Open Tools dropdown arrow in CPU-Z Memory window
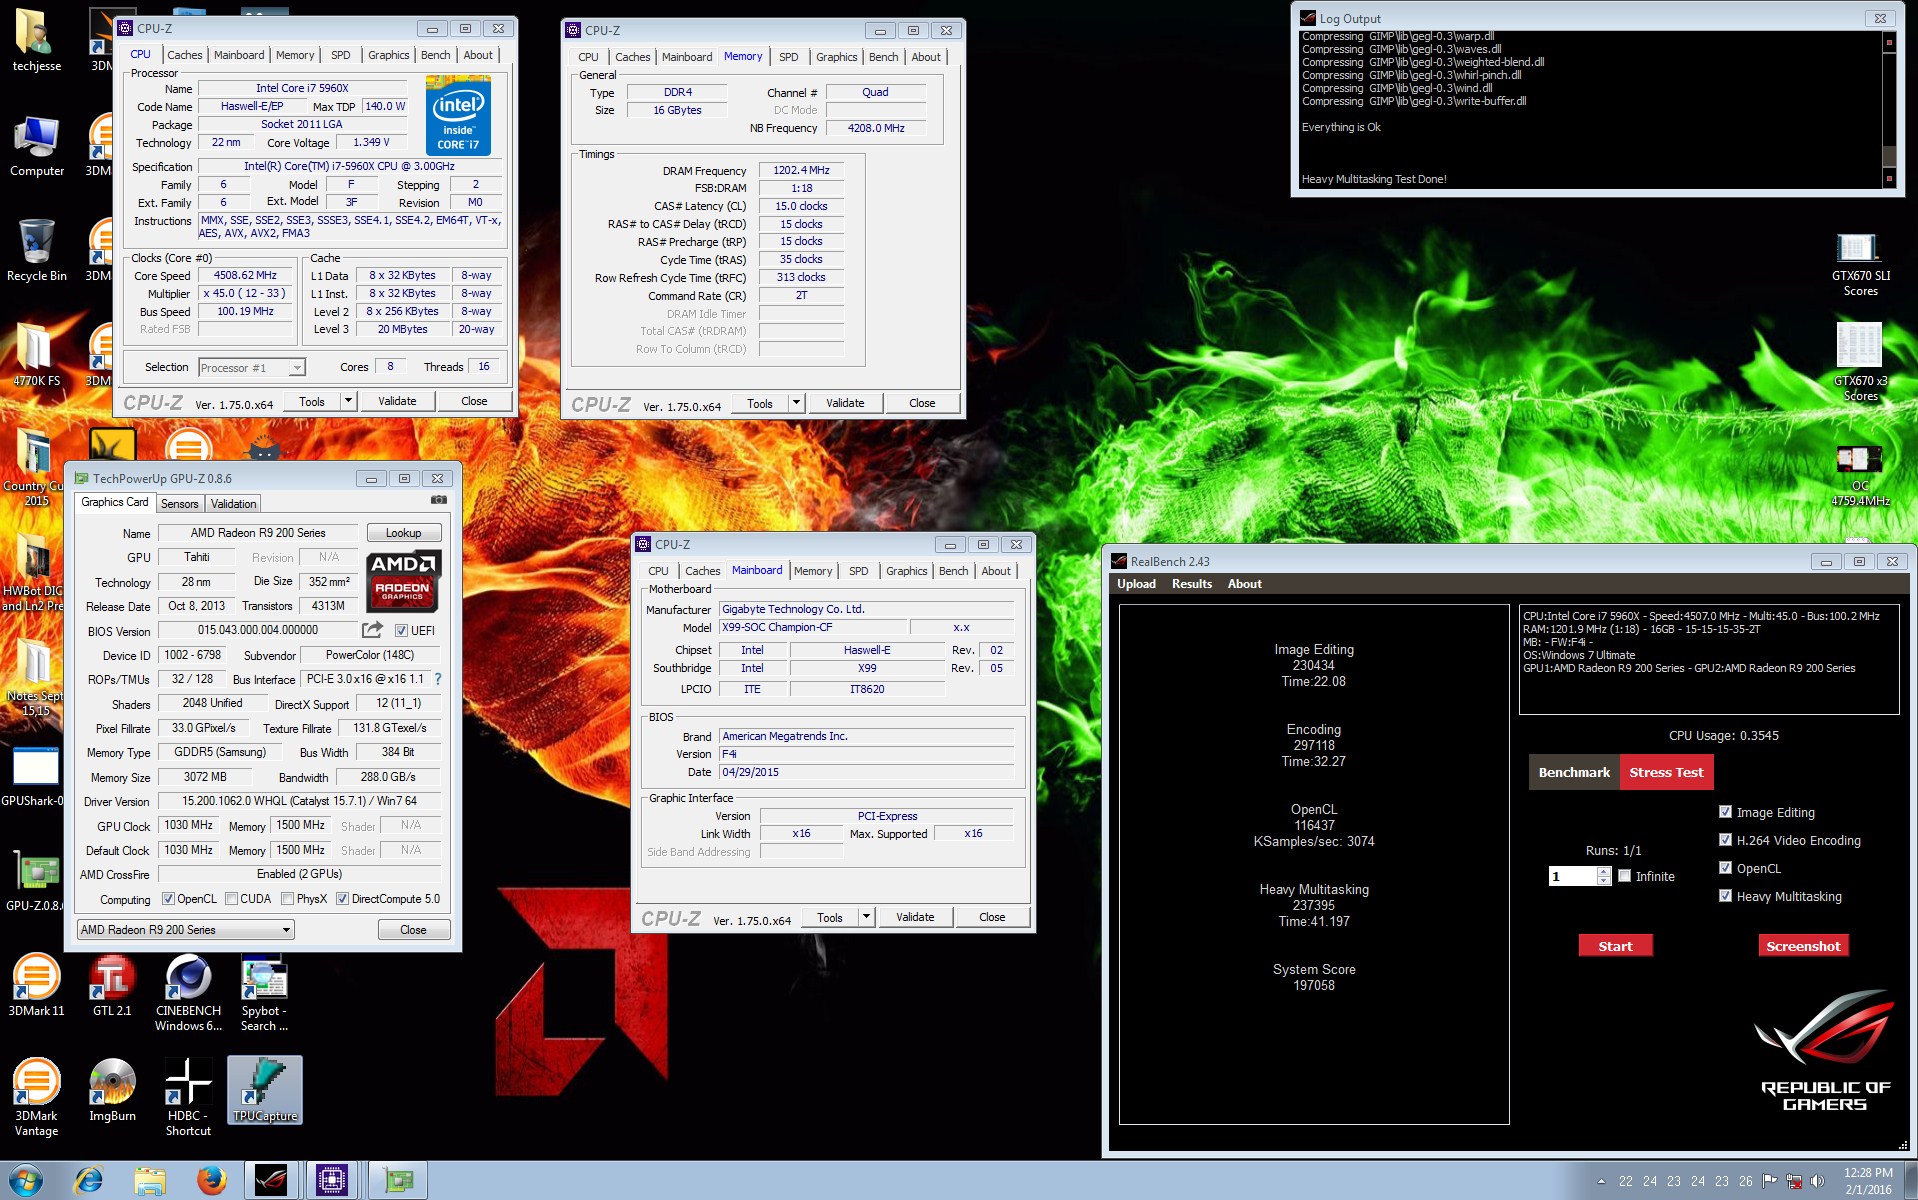The width and height of the screenshot is (1918, 1200). [x=796, y=403]
